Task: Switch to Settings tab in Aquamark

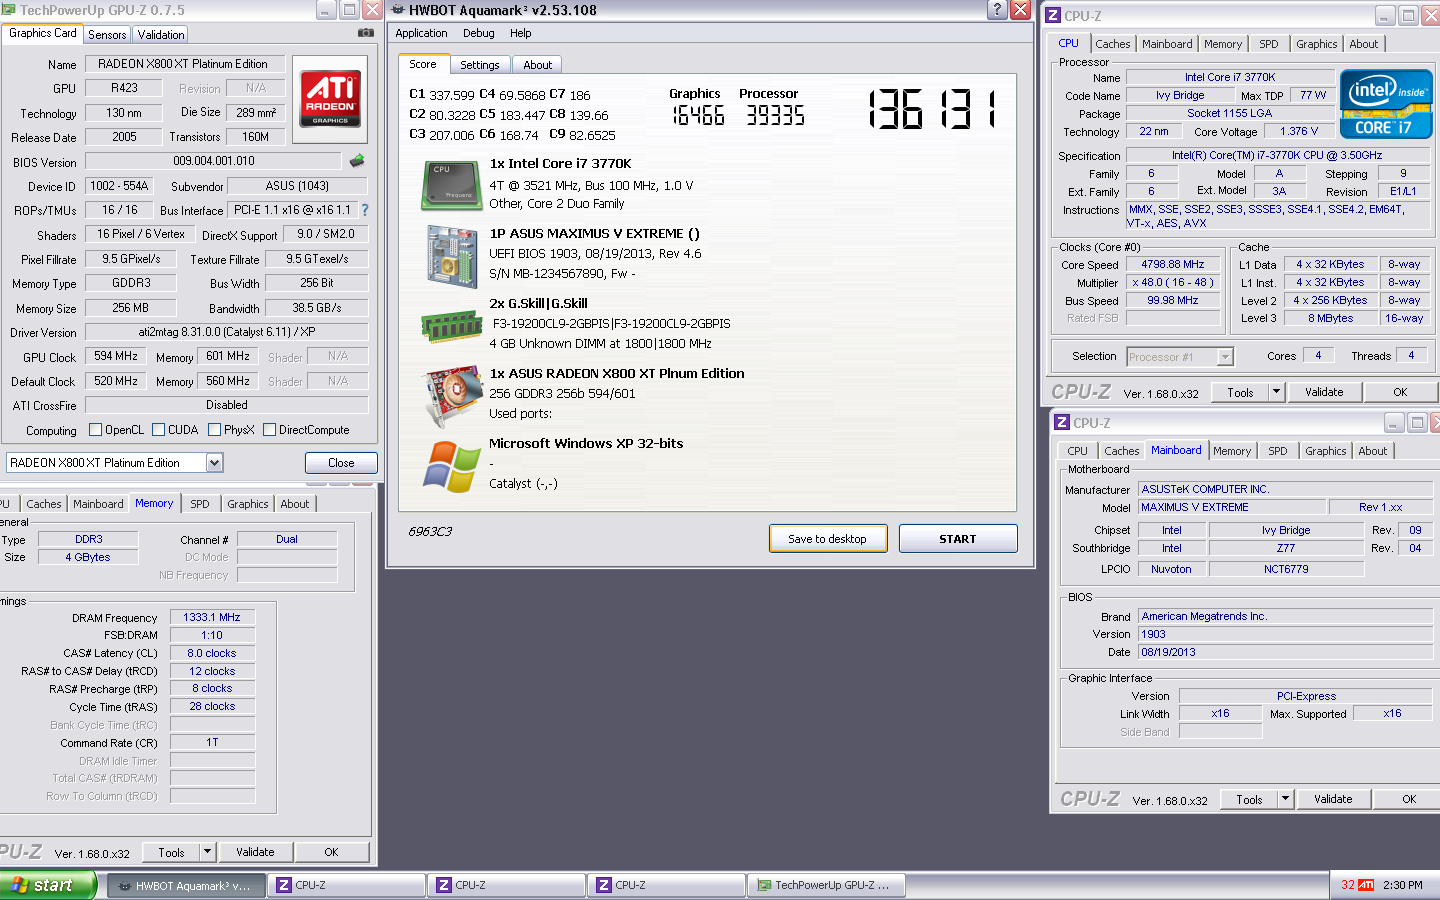Action: click(480, 65)
